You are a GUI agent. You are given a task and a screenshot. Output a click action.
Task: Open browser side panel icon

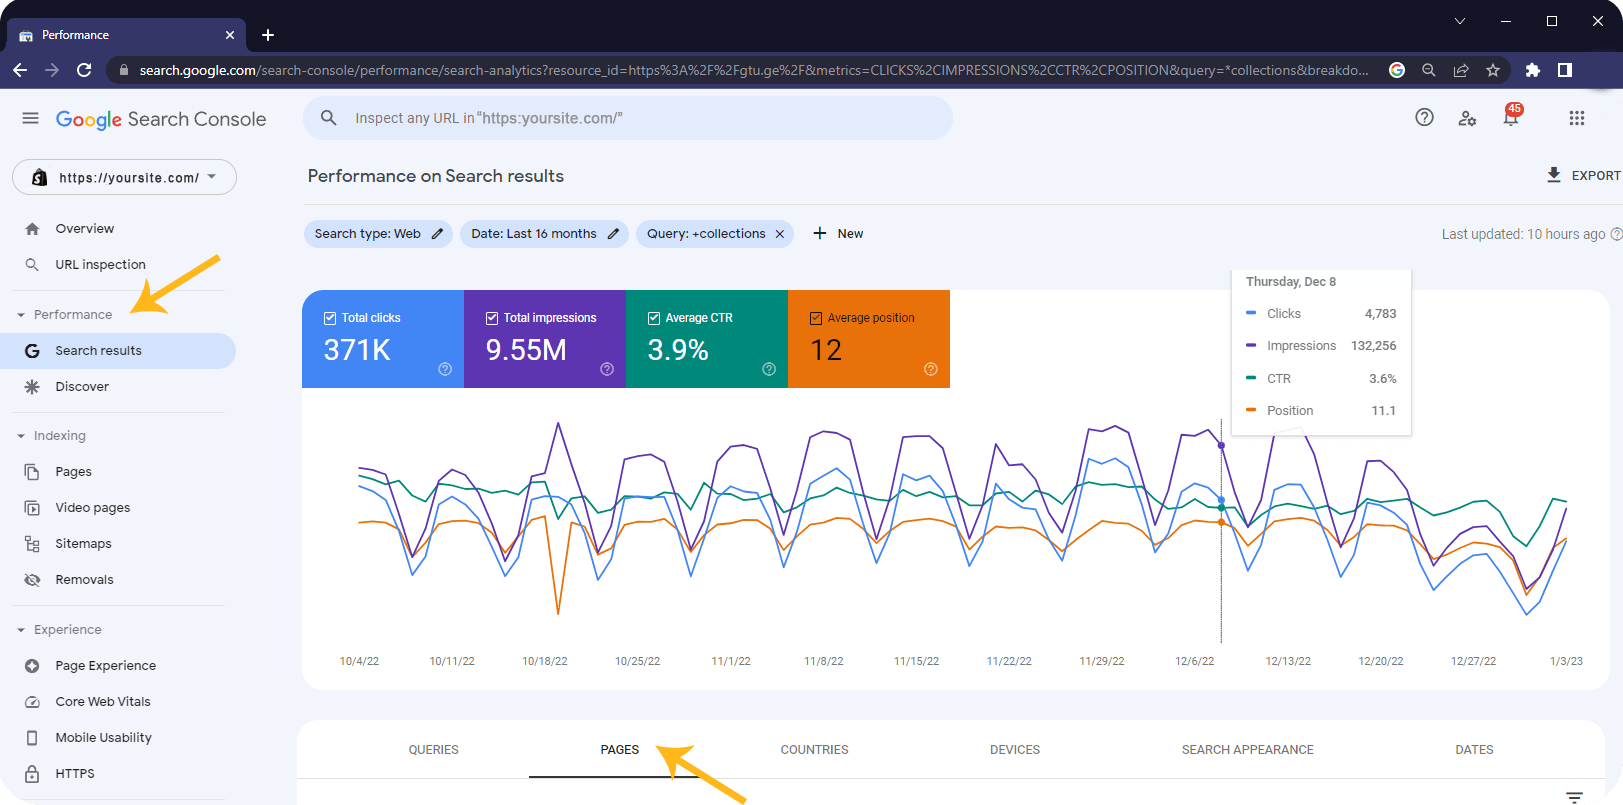coord(1565,70)
